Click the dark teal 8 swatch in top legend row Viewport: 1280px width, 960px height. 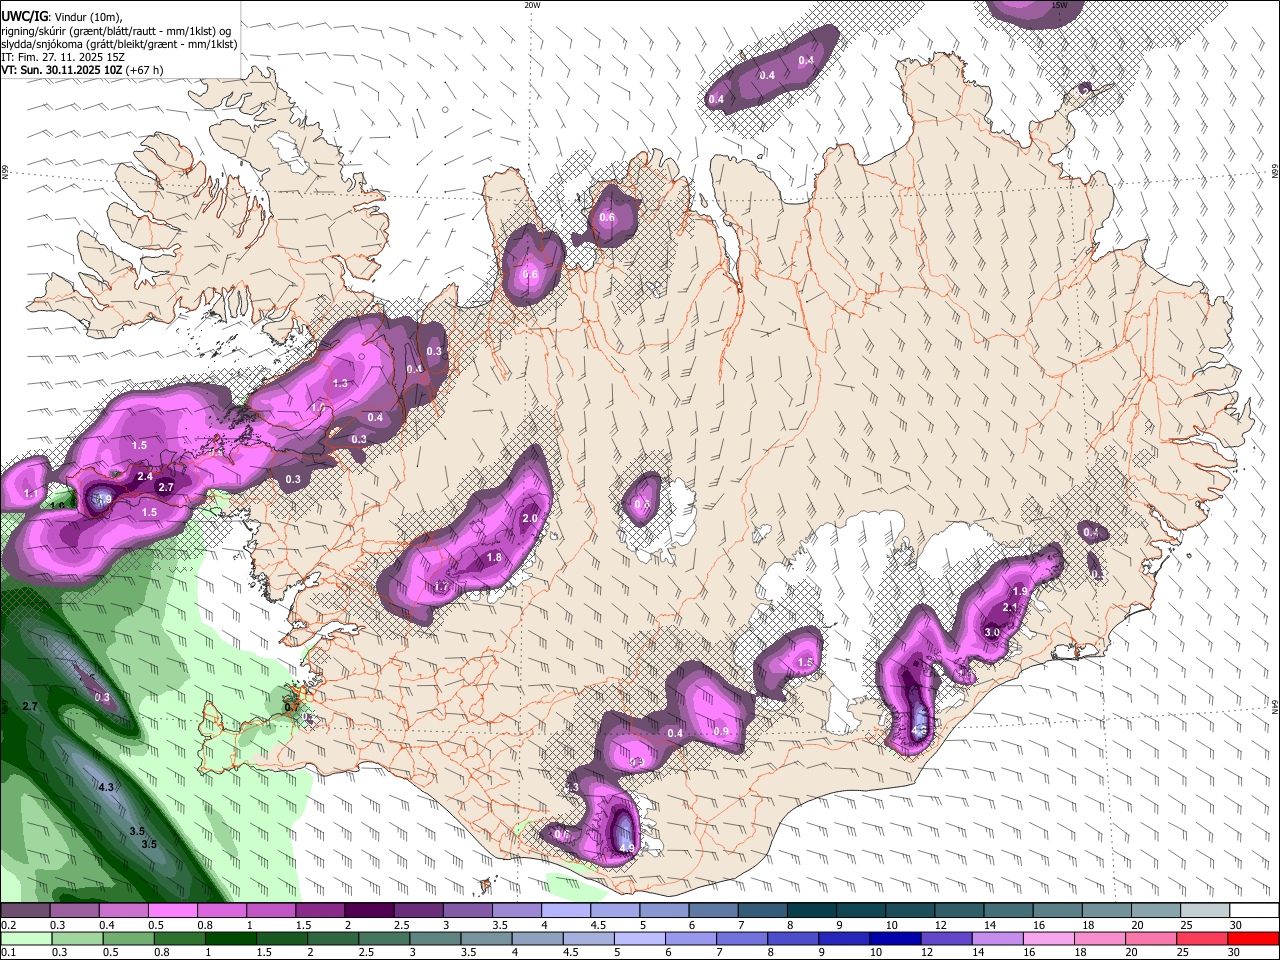(x=812, y=911)
